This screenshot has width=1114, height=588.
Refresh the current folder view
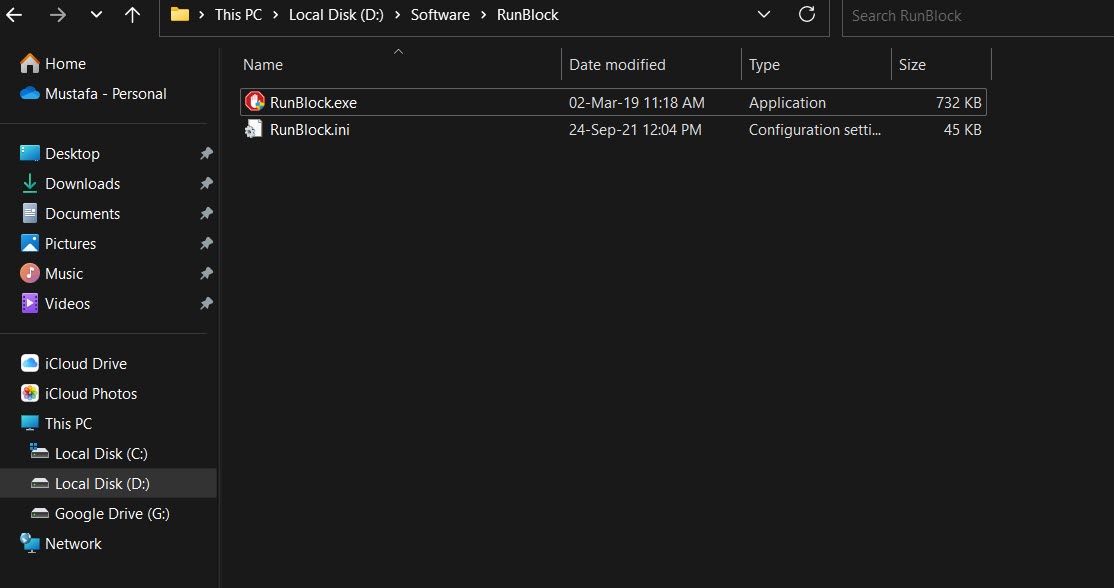point(807,14)
